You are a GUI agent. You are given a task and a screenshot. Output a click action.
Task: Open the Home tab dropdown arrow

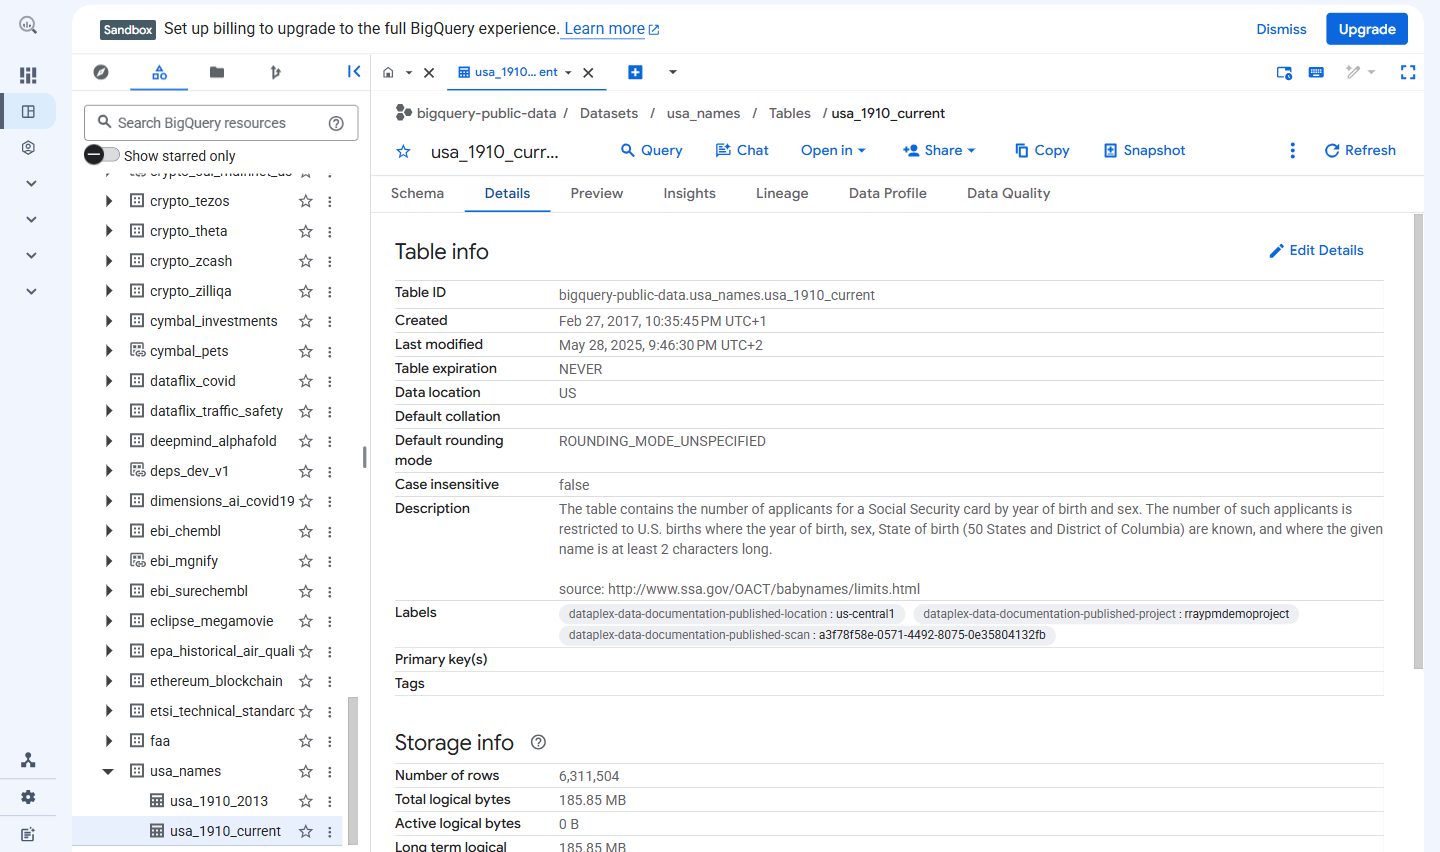coord(409,73)
